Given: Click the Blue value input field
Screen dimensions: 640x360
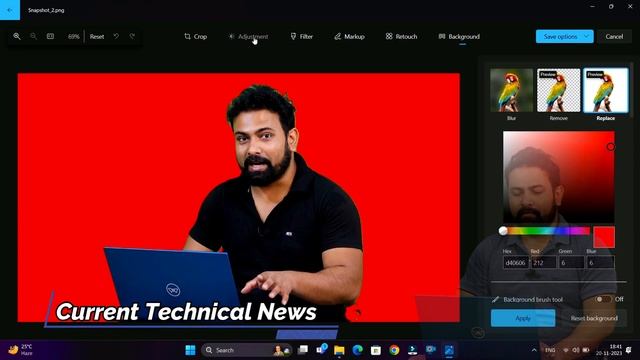Looking at the screenshot, I should (600, 262).
